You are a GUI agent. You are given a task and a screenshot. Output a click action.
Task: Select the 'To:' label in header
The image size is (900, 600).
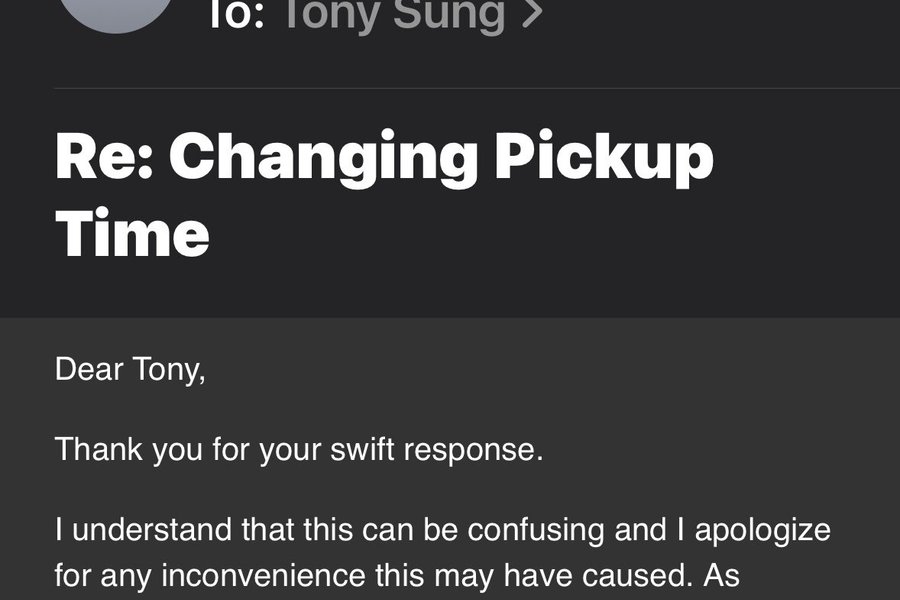click(236, 14)
